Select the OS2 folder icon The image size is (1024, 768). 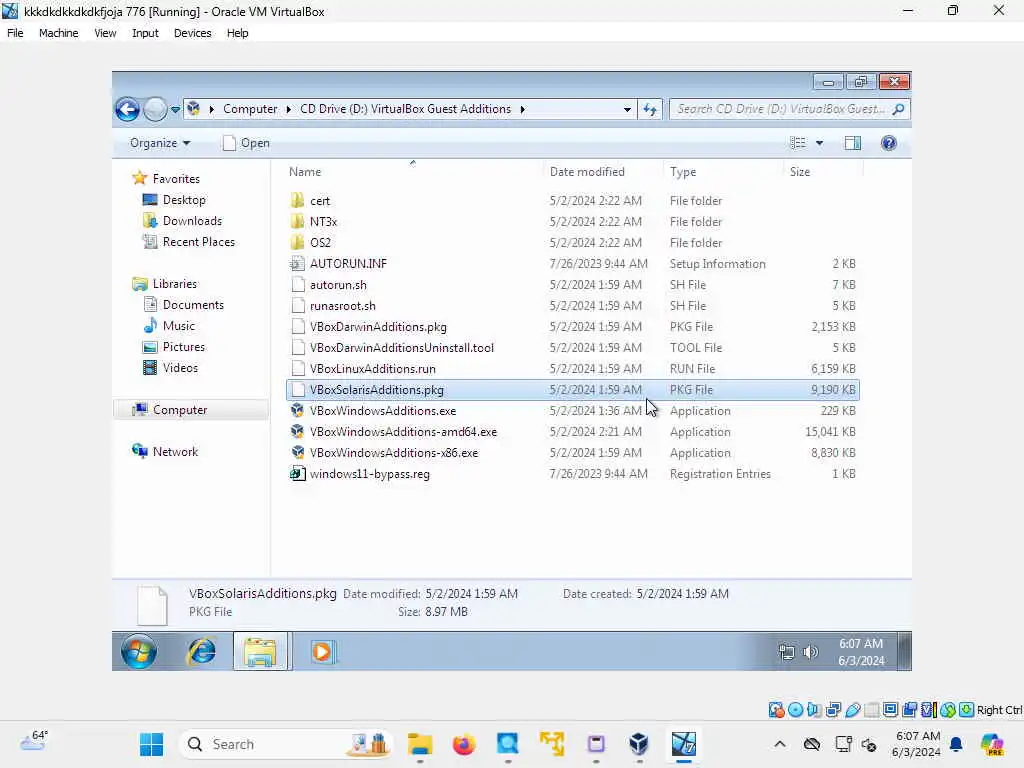297,242
